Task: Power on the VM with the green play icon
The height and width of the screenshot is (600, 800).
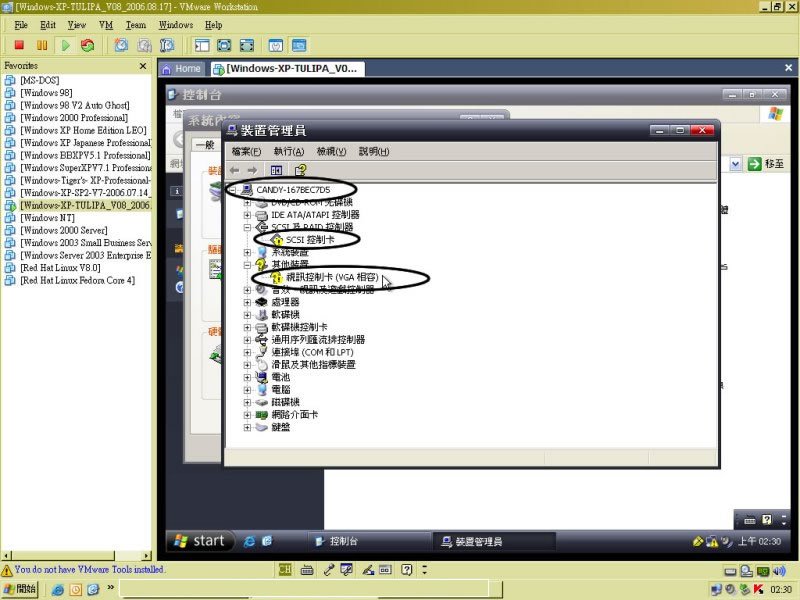Action: point(65,45)
